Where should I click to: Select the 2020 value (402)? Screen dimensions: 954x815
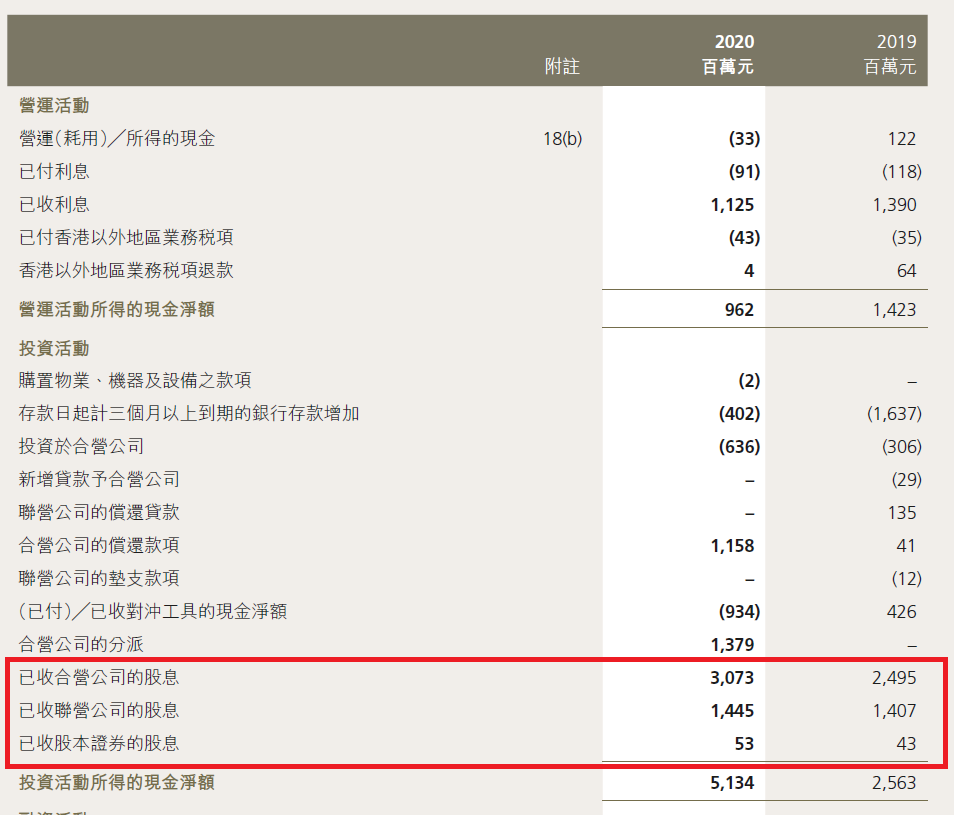coord(739,414)
